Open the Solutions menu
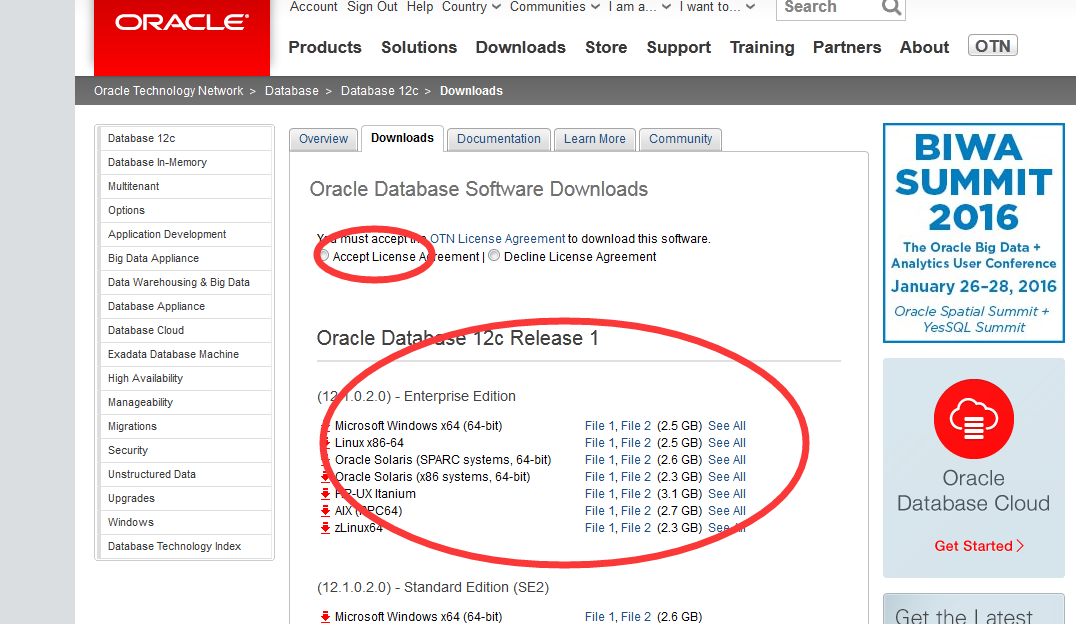The width and height of the screenshot is (1076, 624). (419, 47)
